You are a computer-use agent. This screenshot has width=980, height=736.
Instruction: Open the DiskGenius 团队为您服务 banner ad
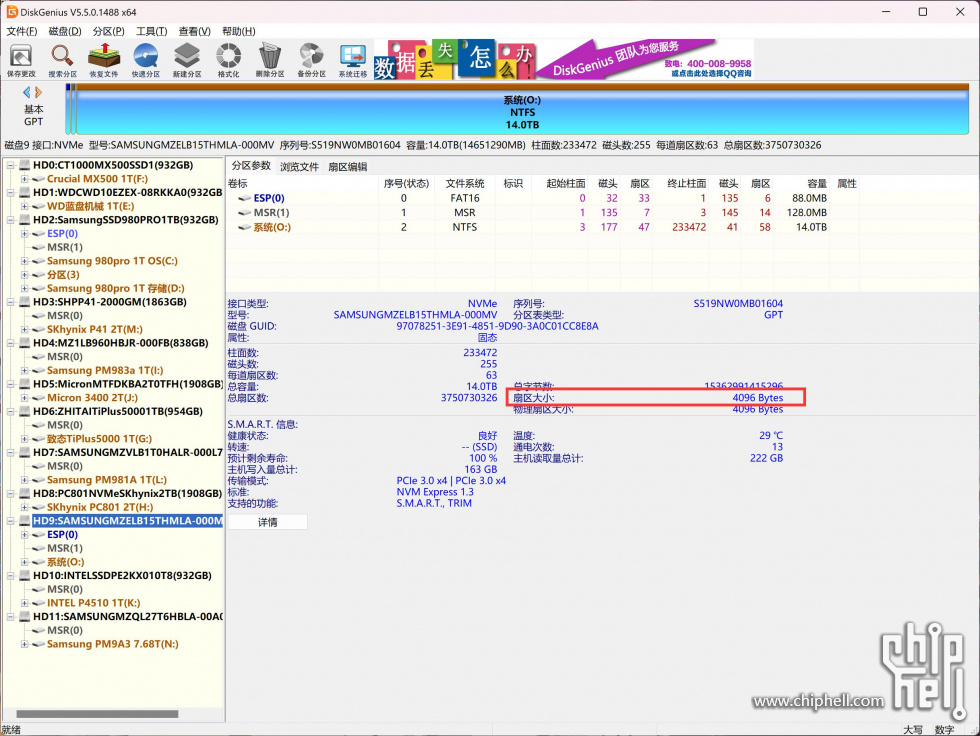click(644, 60)
